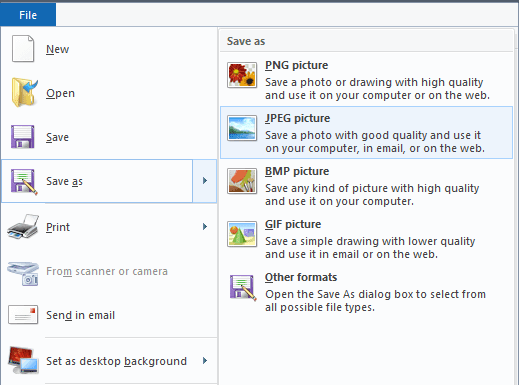Expand the Print submenu arrow
Viewport: 519px width, 385px height.
pos(205,227)
